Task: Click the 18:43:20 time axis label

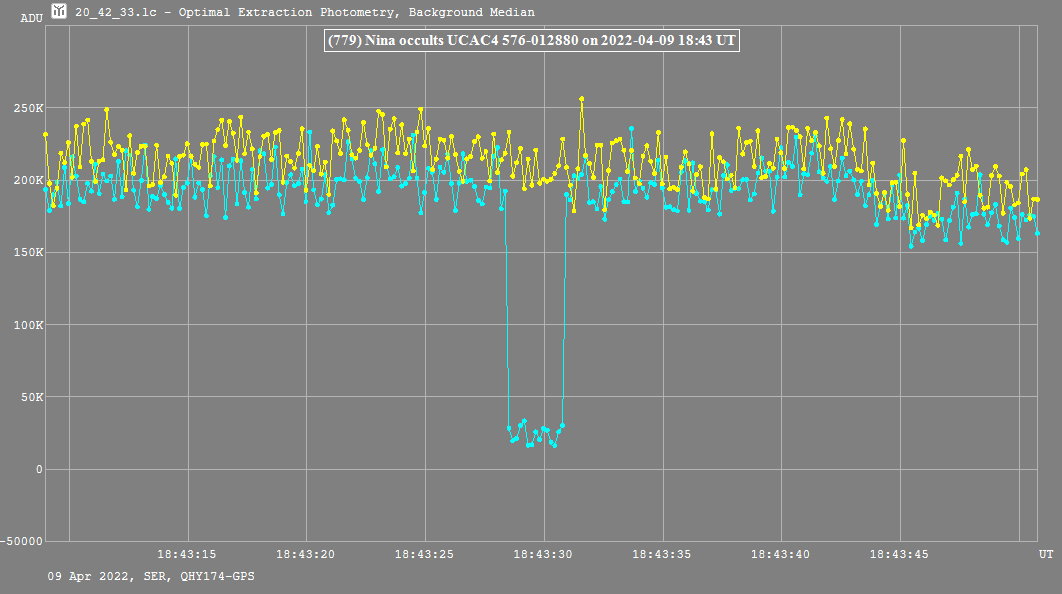Action: pyautogui.click(x=306, y=554)
